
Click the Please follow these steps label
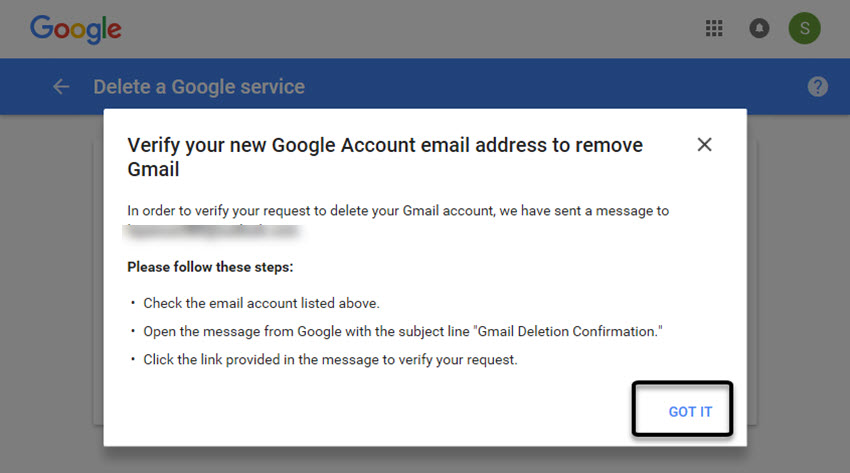click(210, 267)
